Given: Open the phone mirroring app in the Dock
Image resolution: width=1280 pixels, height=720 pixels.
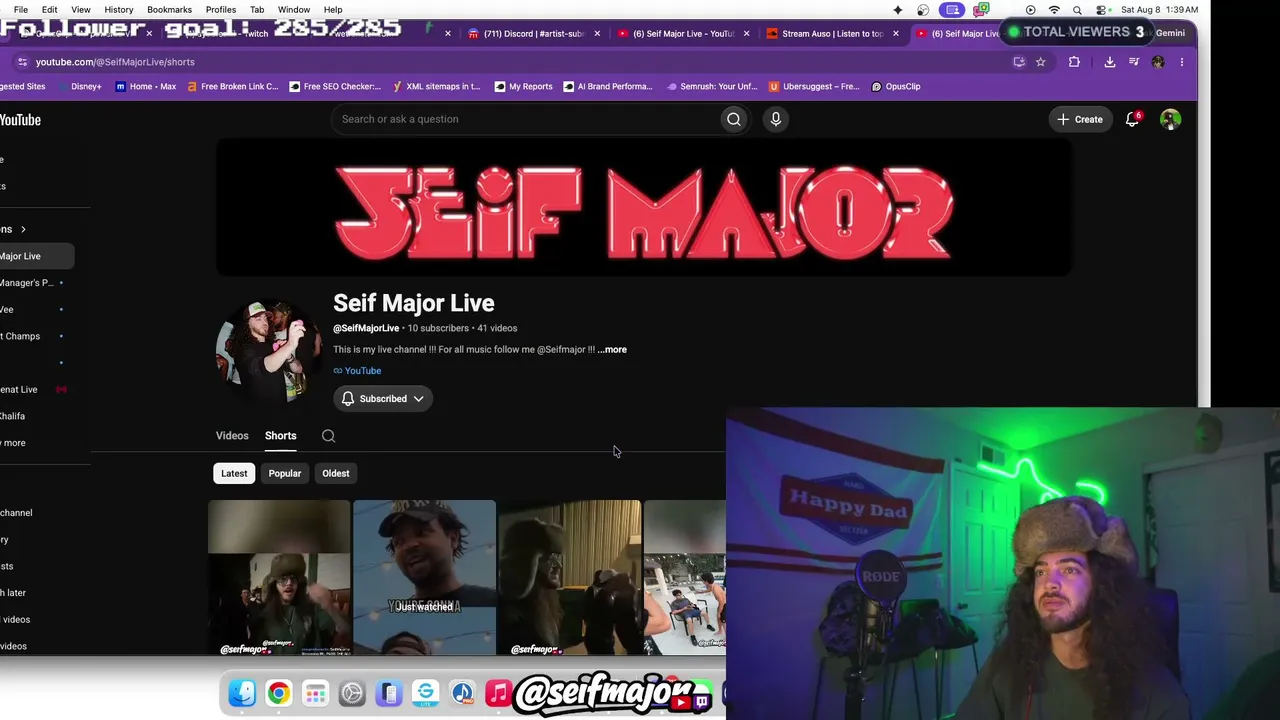Looking at the screenshot, I should [389, 693].
